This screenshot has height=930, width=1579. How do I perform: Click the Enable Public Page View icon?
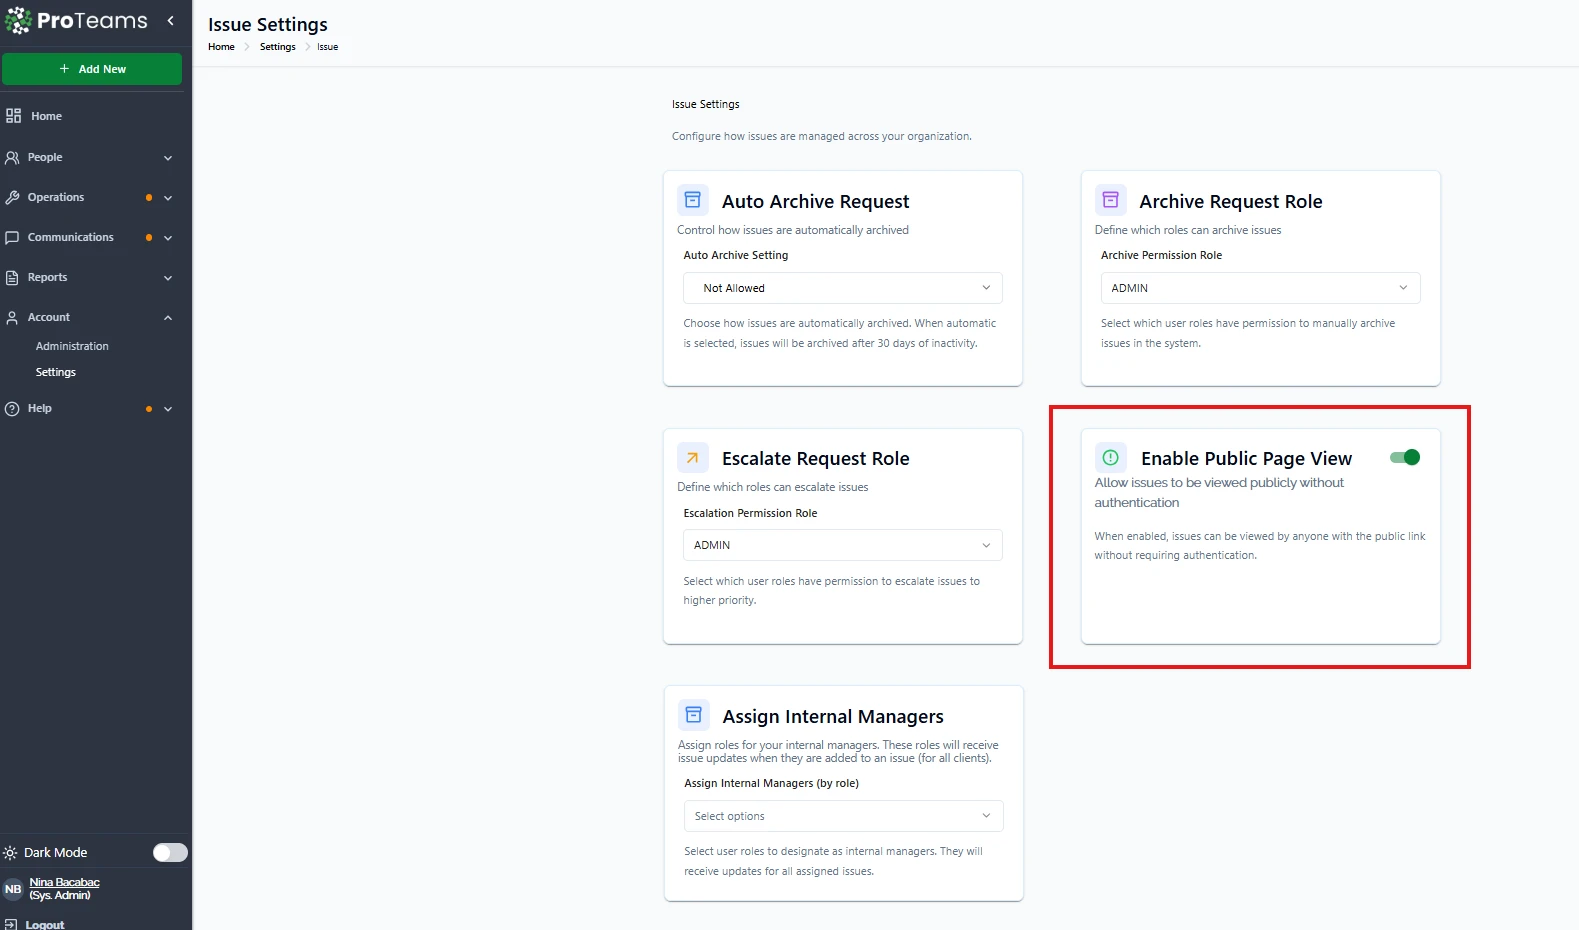click(x=1110, y=458)
